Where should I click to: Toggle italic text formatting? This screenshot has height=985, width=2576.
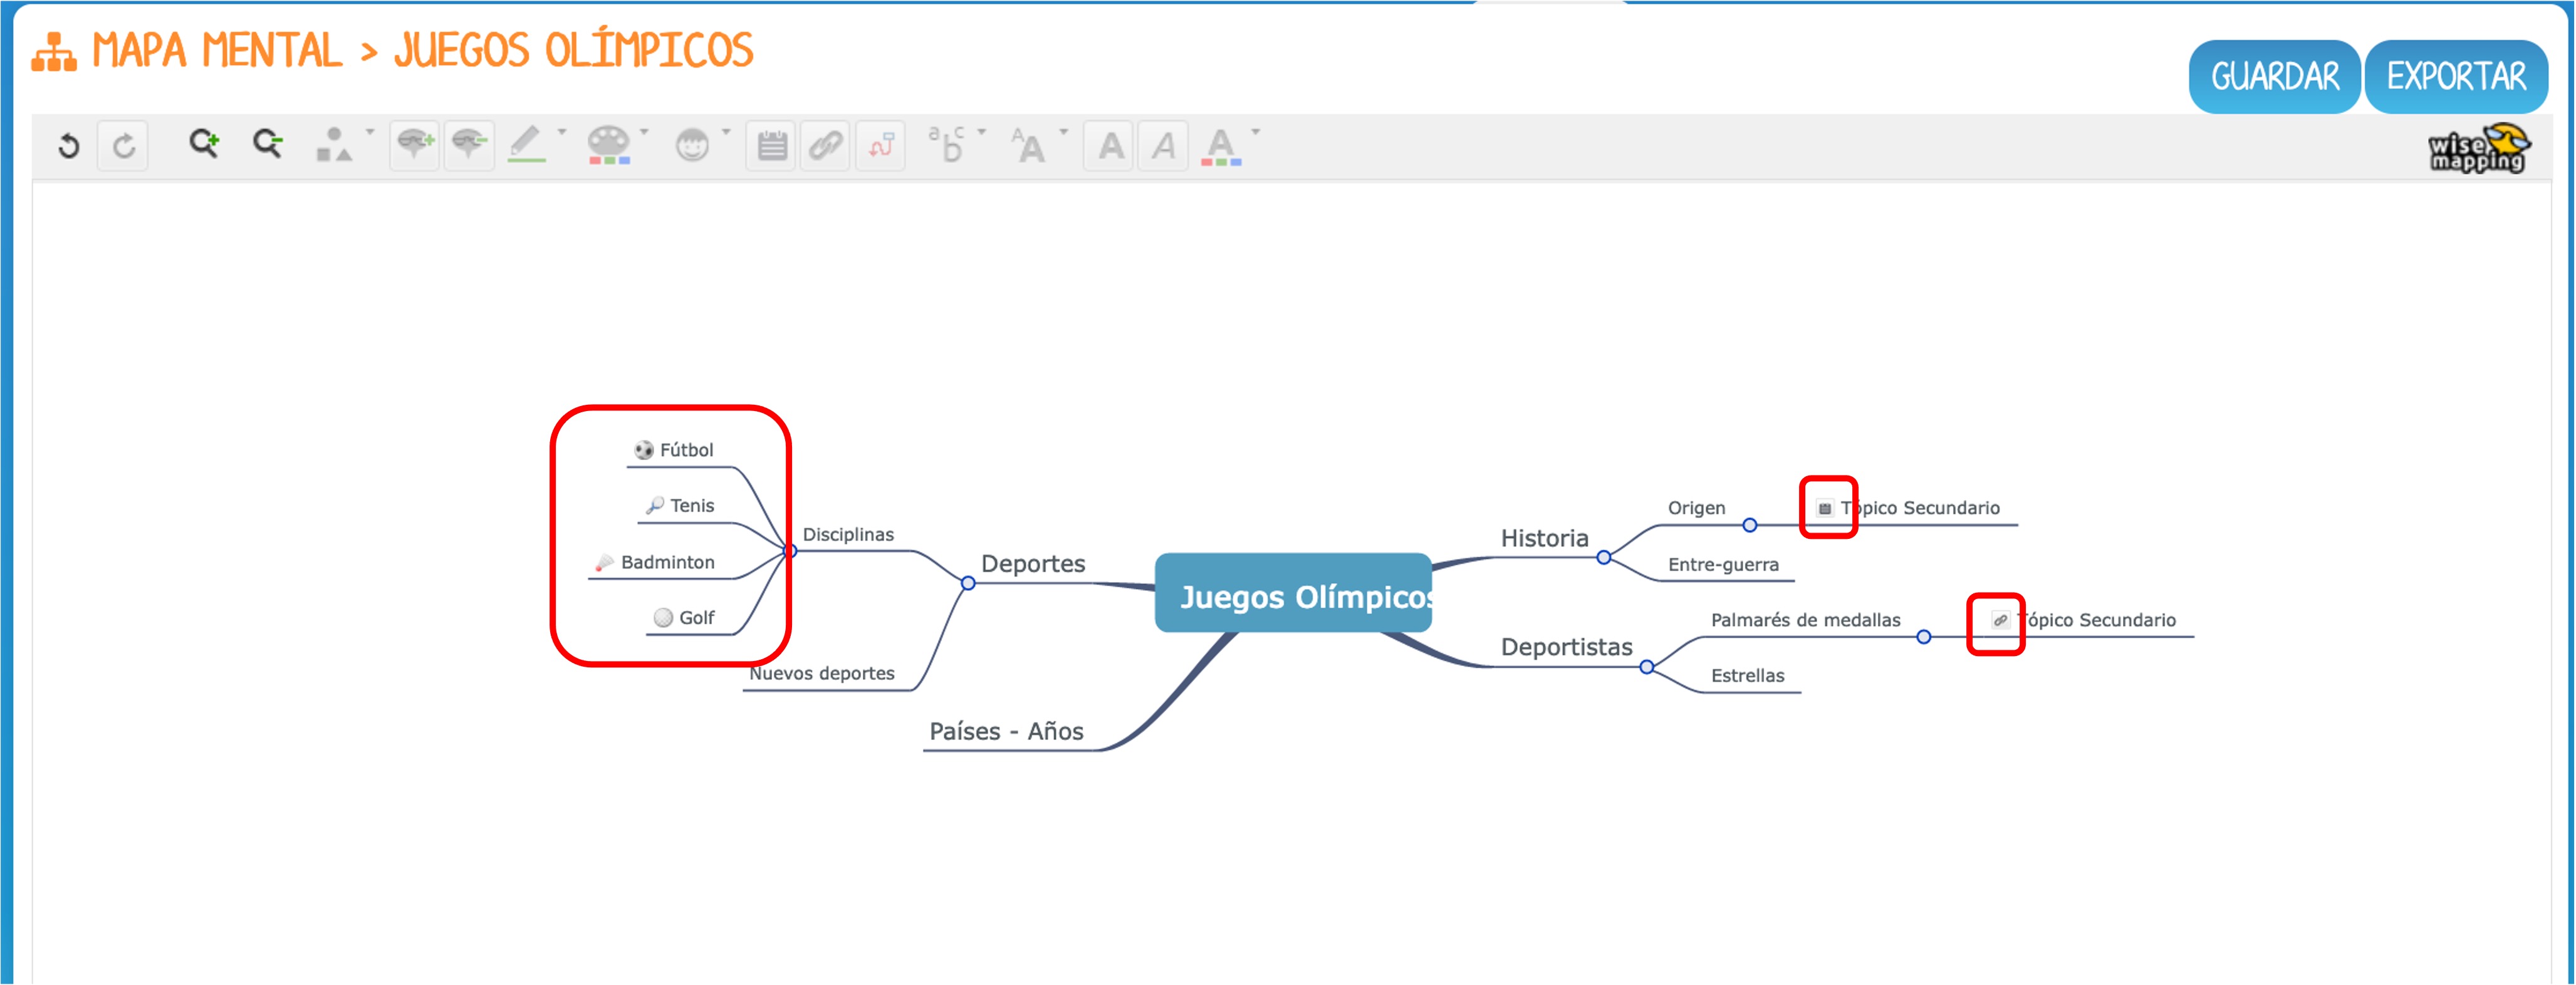[1163, 146]
